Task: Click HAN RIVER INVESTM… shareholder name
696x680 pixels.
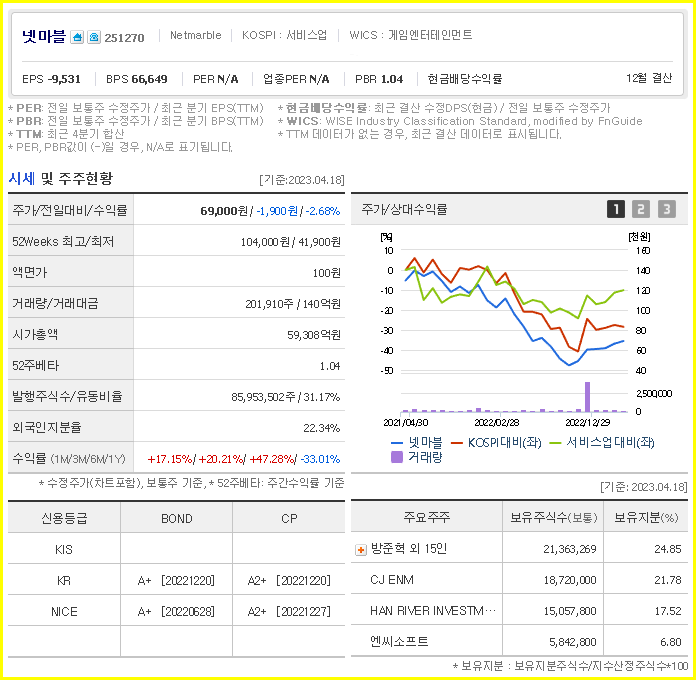Action: click(x=433, y=611)
